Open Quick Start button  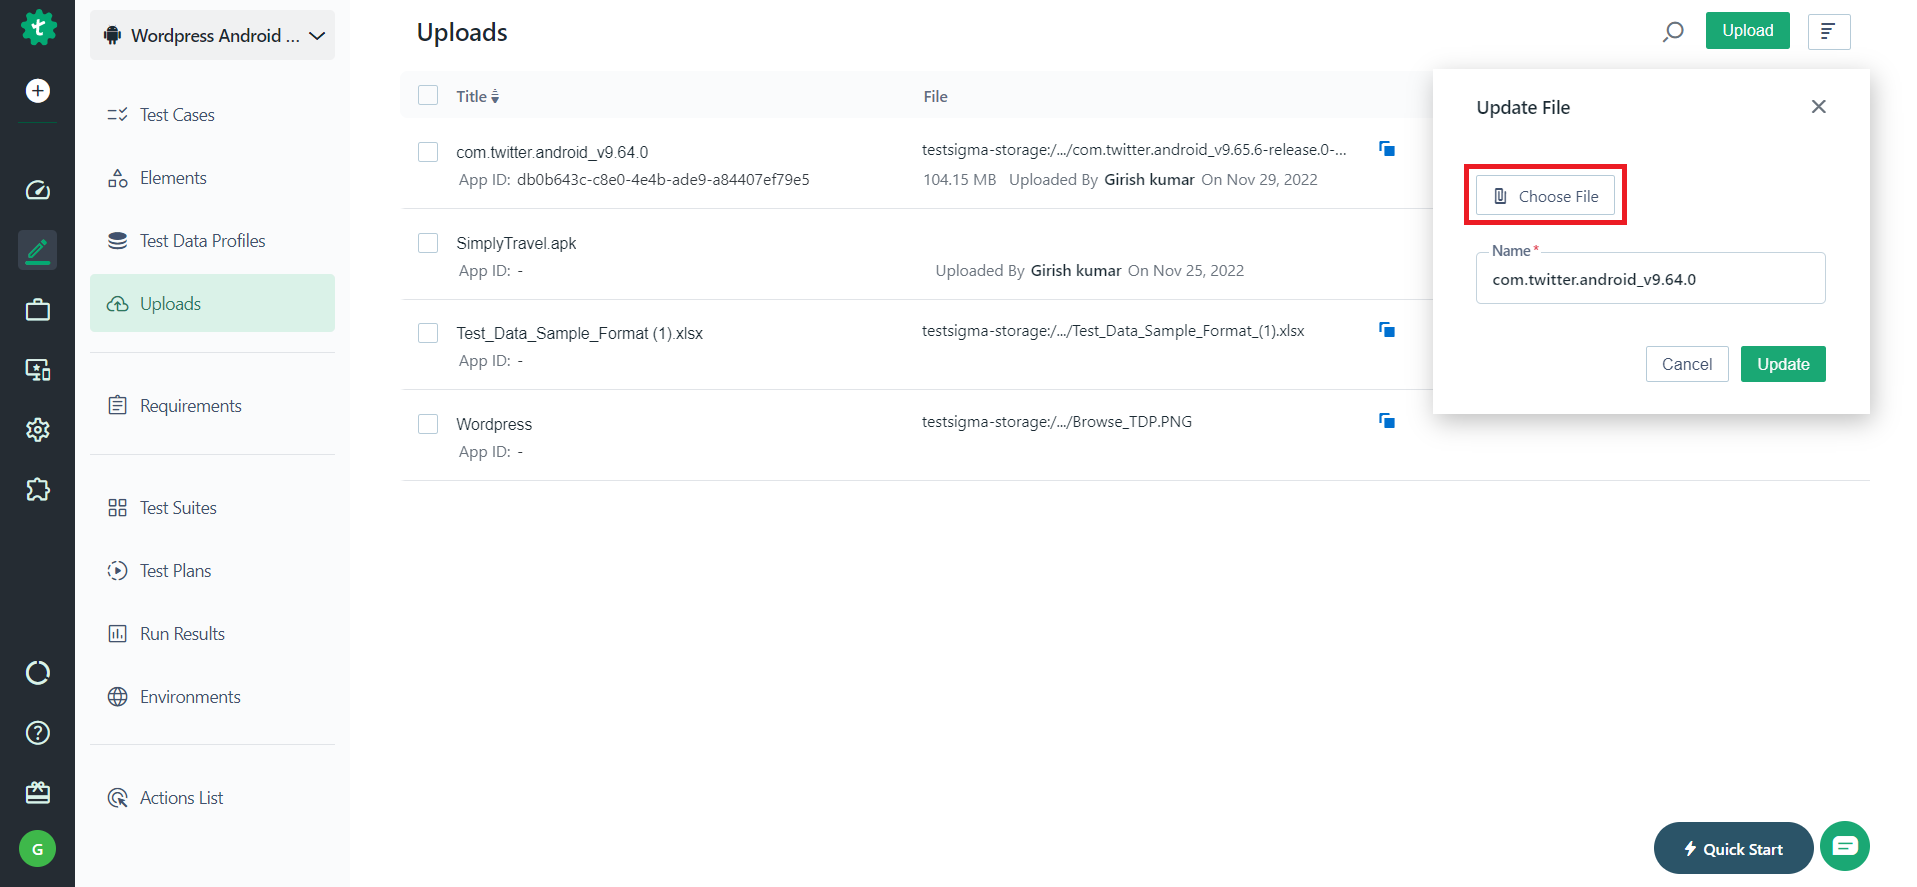coord(1733,848)
